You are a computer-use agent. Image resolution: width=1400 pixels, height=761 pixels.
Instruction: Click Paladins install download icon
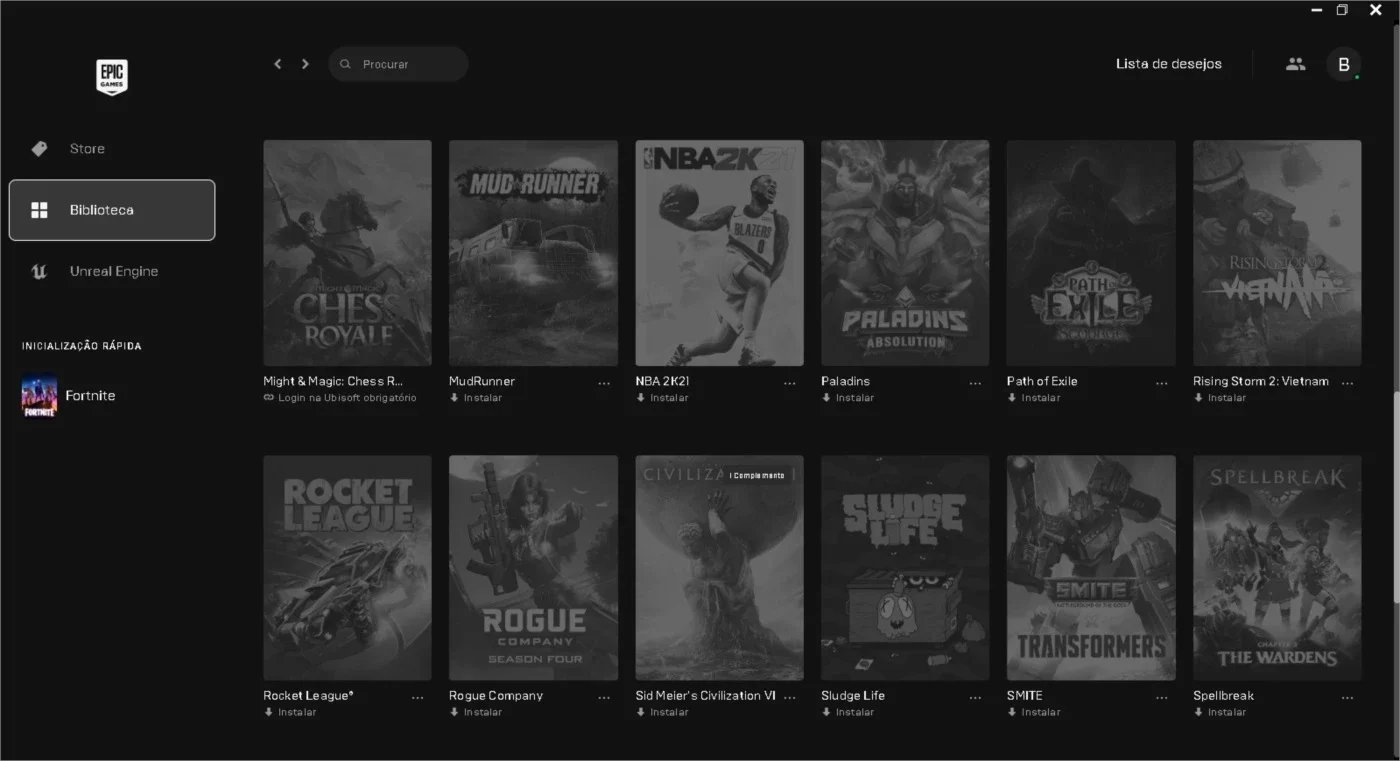(x=826, y=398)
